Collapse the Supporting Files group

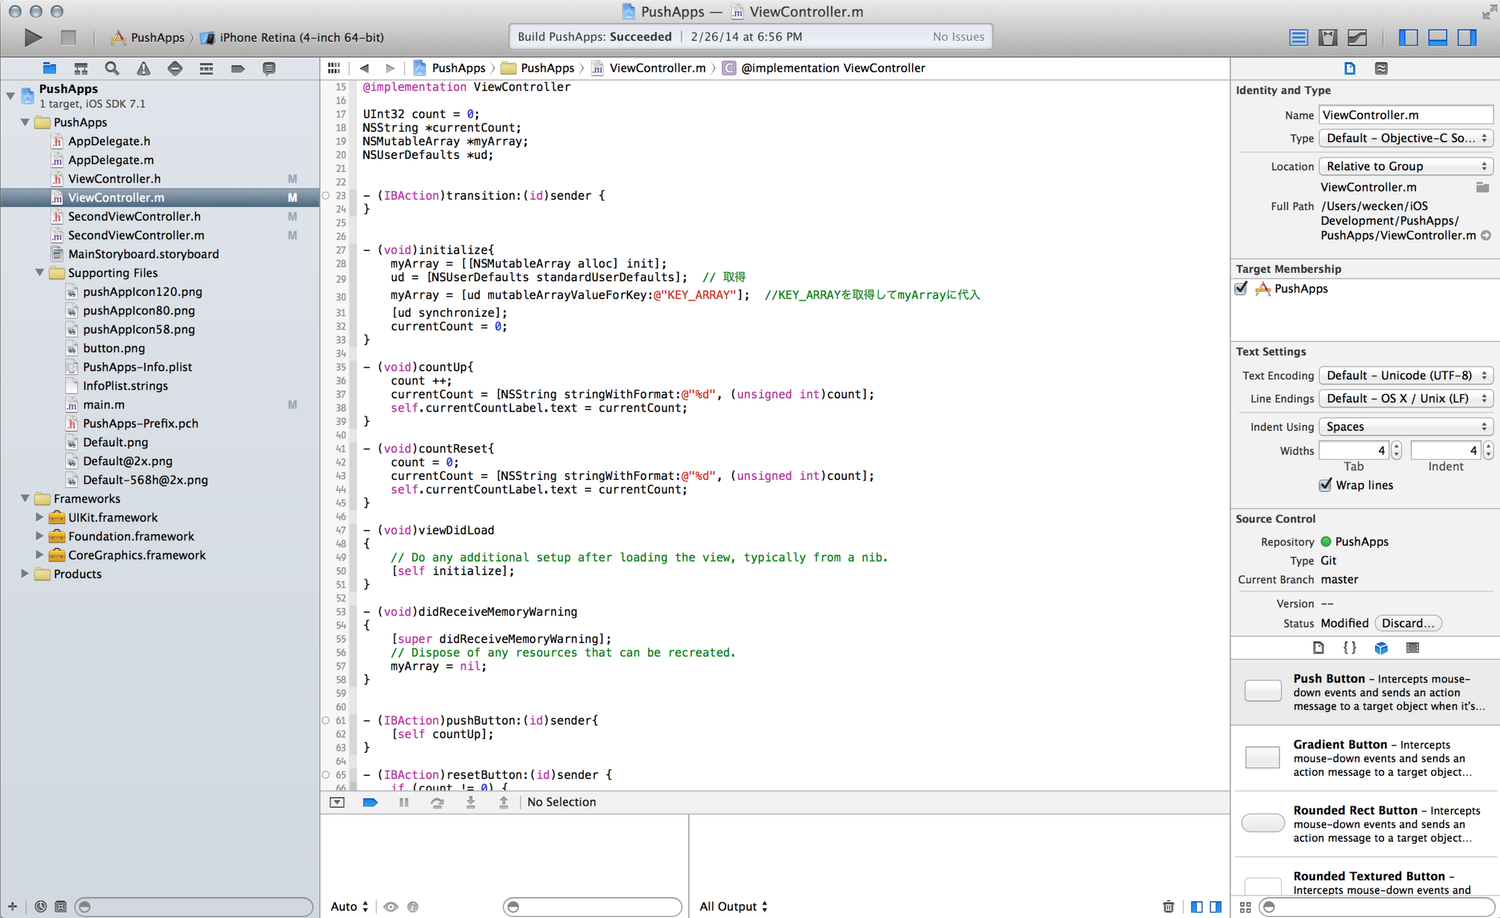[40, 273]
